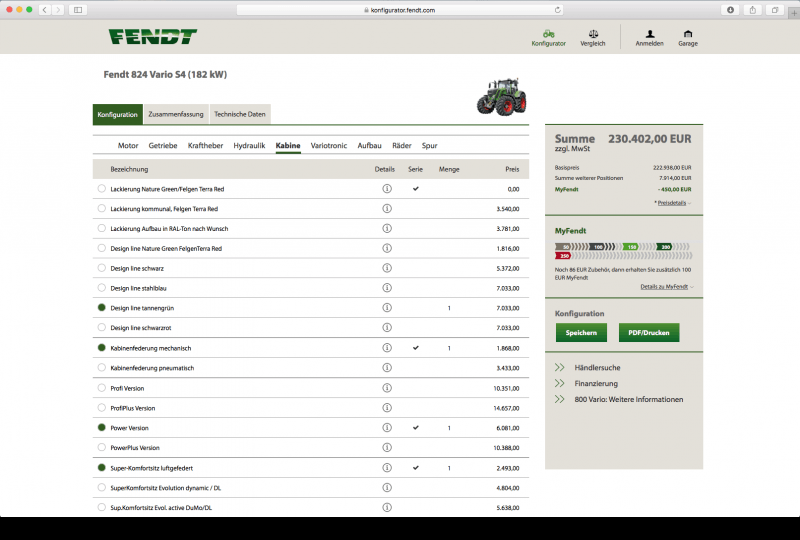
Task: View details of Design line tannengrün
Action: 387,308
